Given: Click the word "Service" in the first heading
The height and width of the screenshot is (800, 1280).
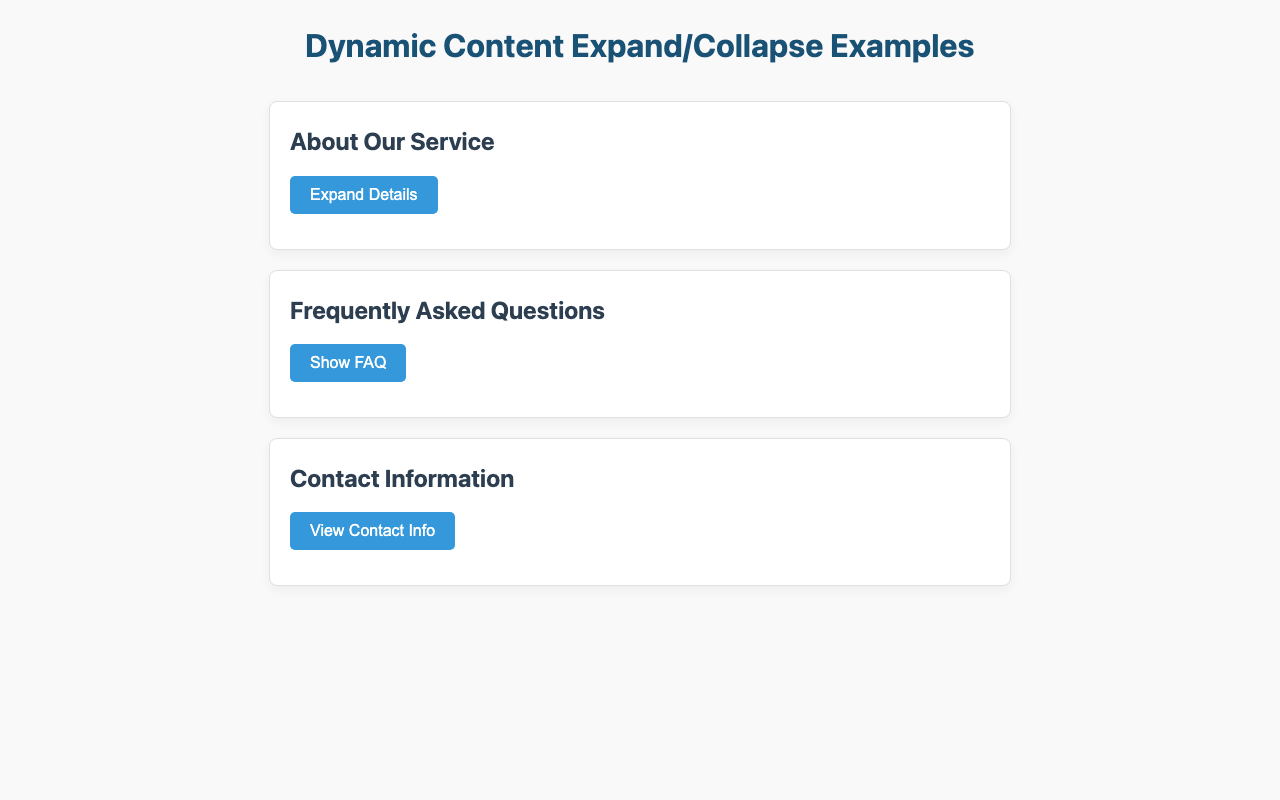Looking at the screenshot, I should click(456, 142).
